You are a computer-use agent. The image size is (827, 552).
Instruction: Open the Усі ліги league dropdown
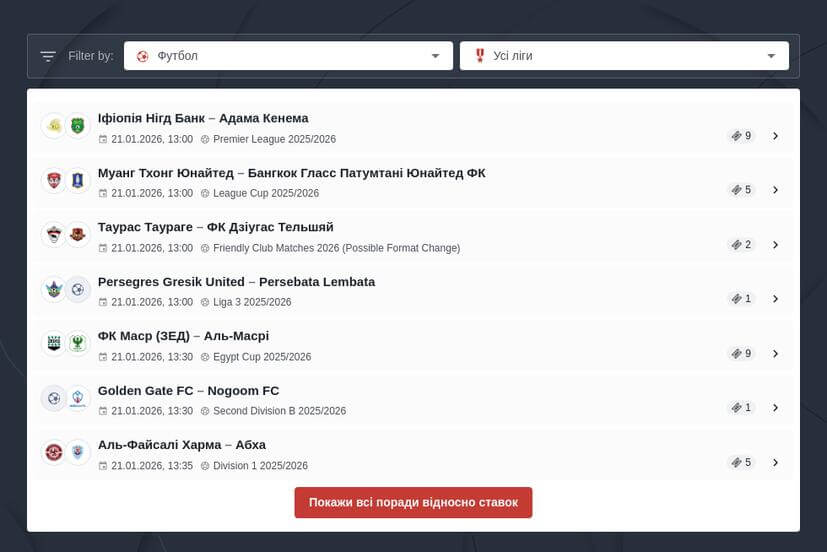pos(624,56)
